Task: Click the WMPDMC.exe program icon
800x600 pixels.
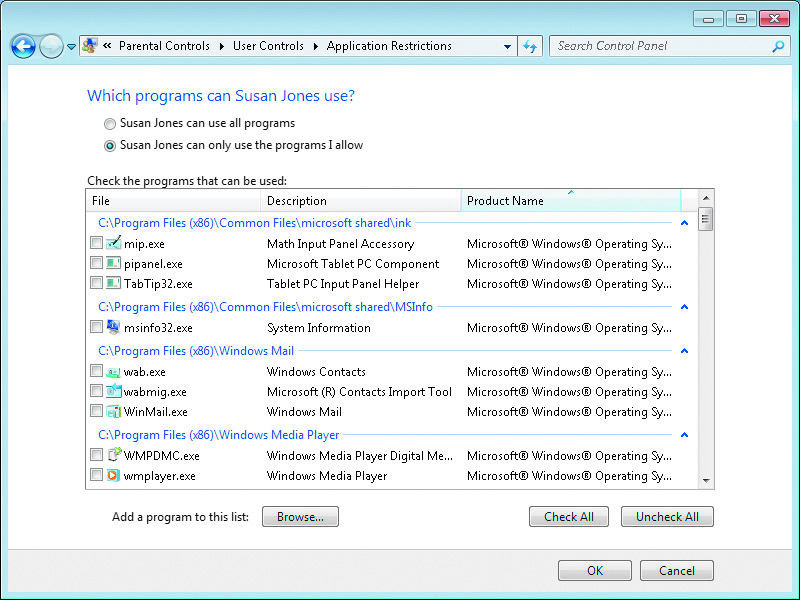Action: 114,454
